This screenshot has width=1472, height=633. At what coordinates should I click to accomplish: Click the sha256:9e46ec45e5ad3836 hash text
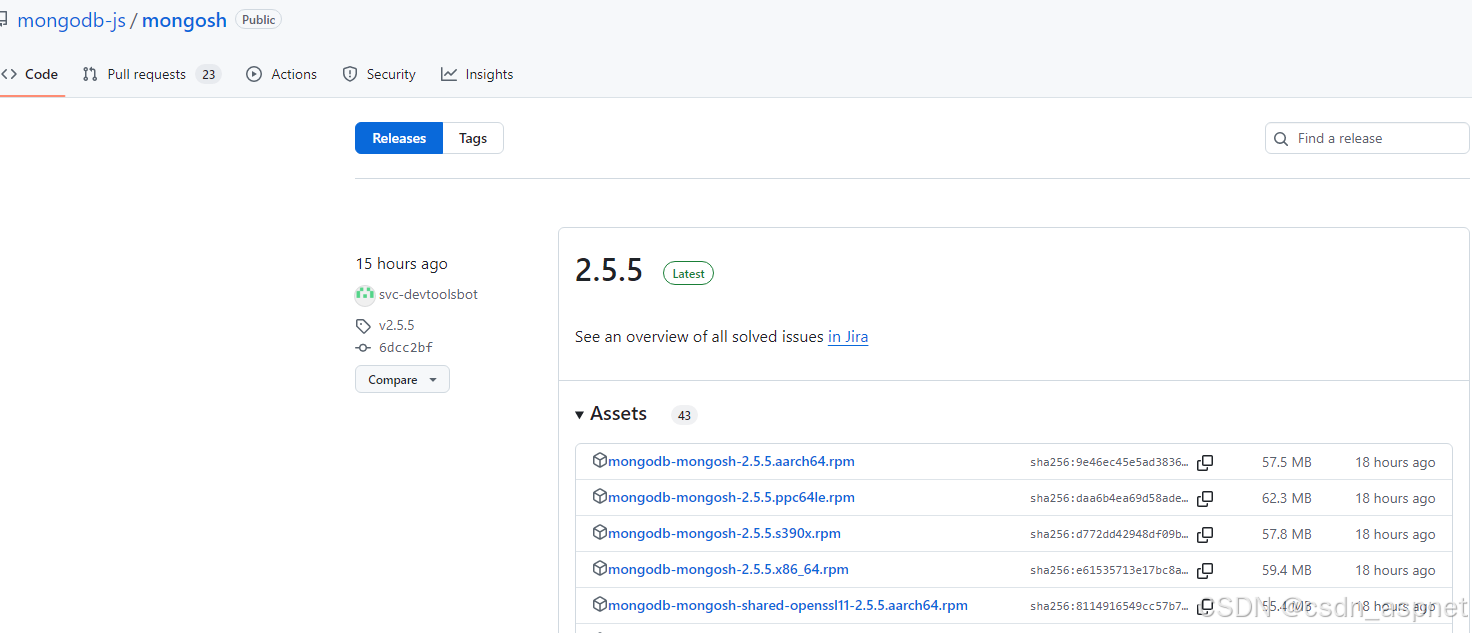(1110, 462)
